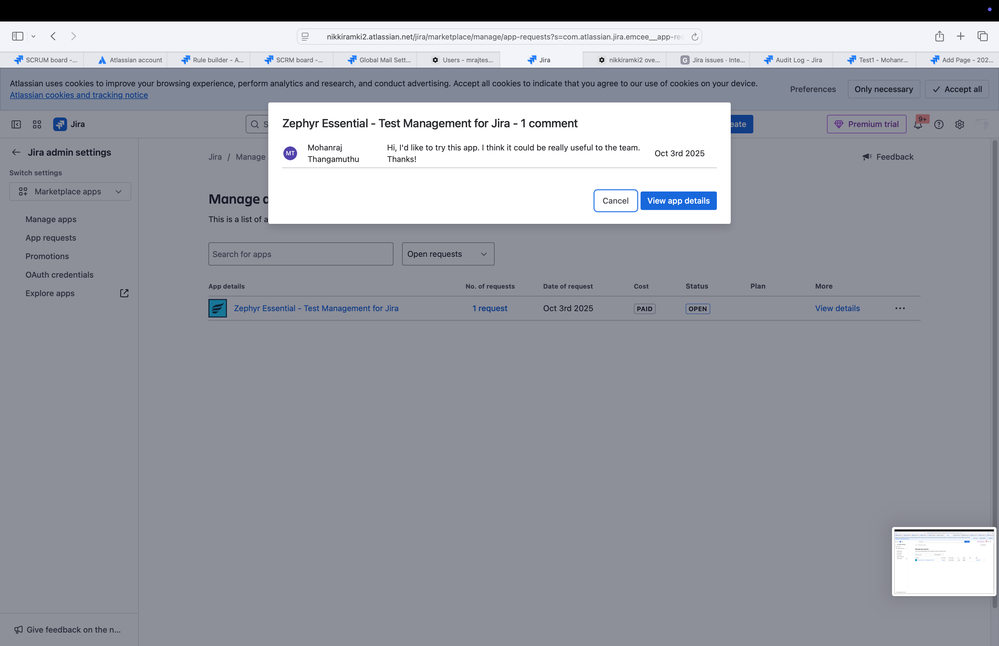Cancel the comment dialog
Screen dimensions: 999x646
tap(615, 200)
